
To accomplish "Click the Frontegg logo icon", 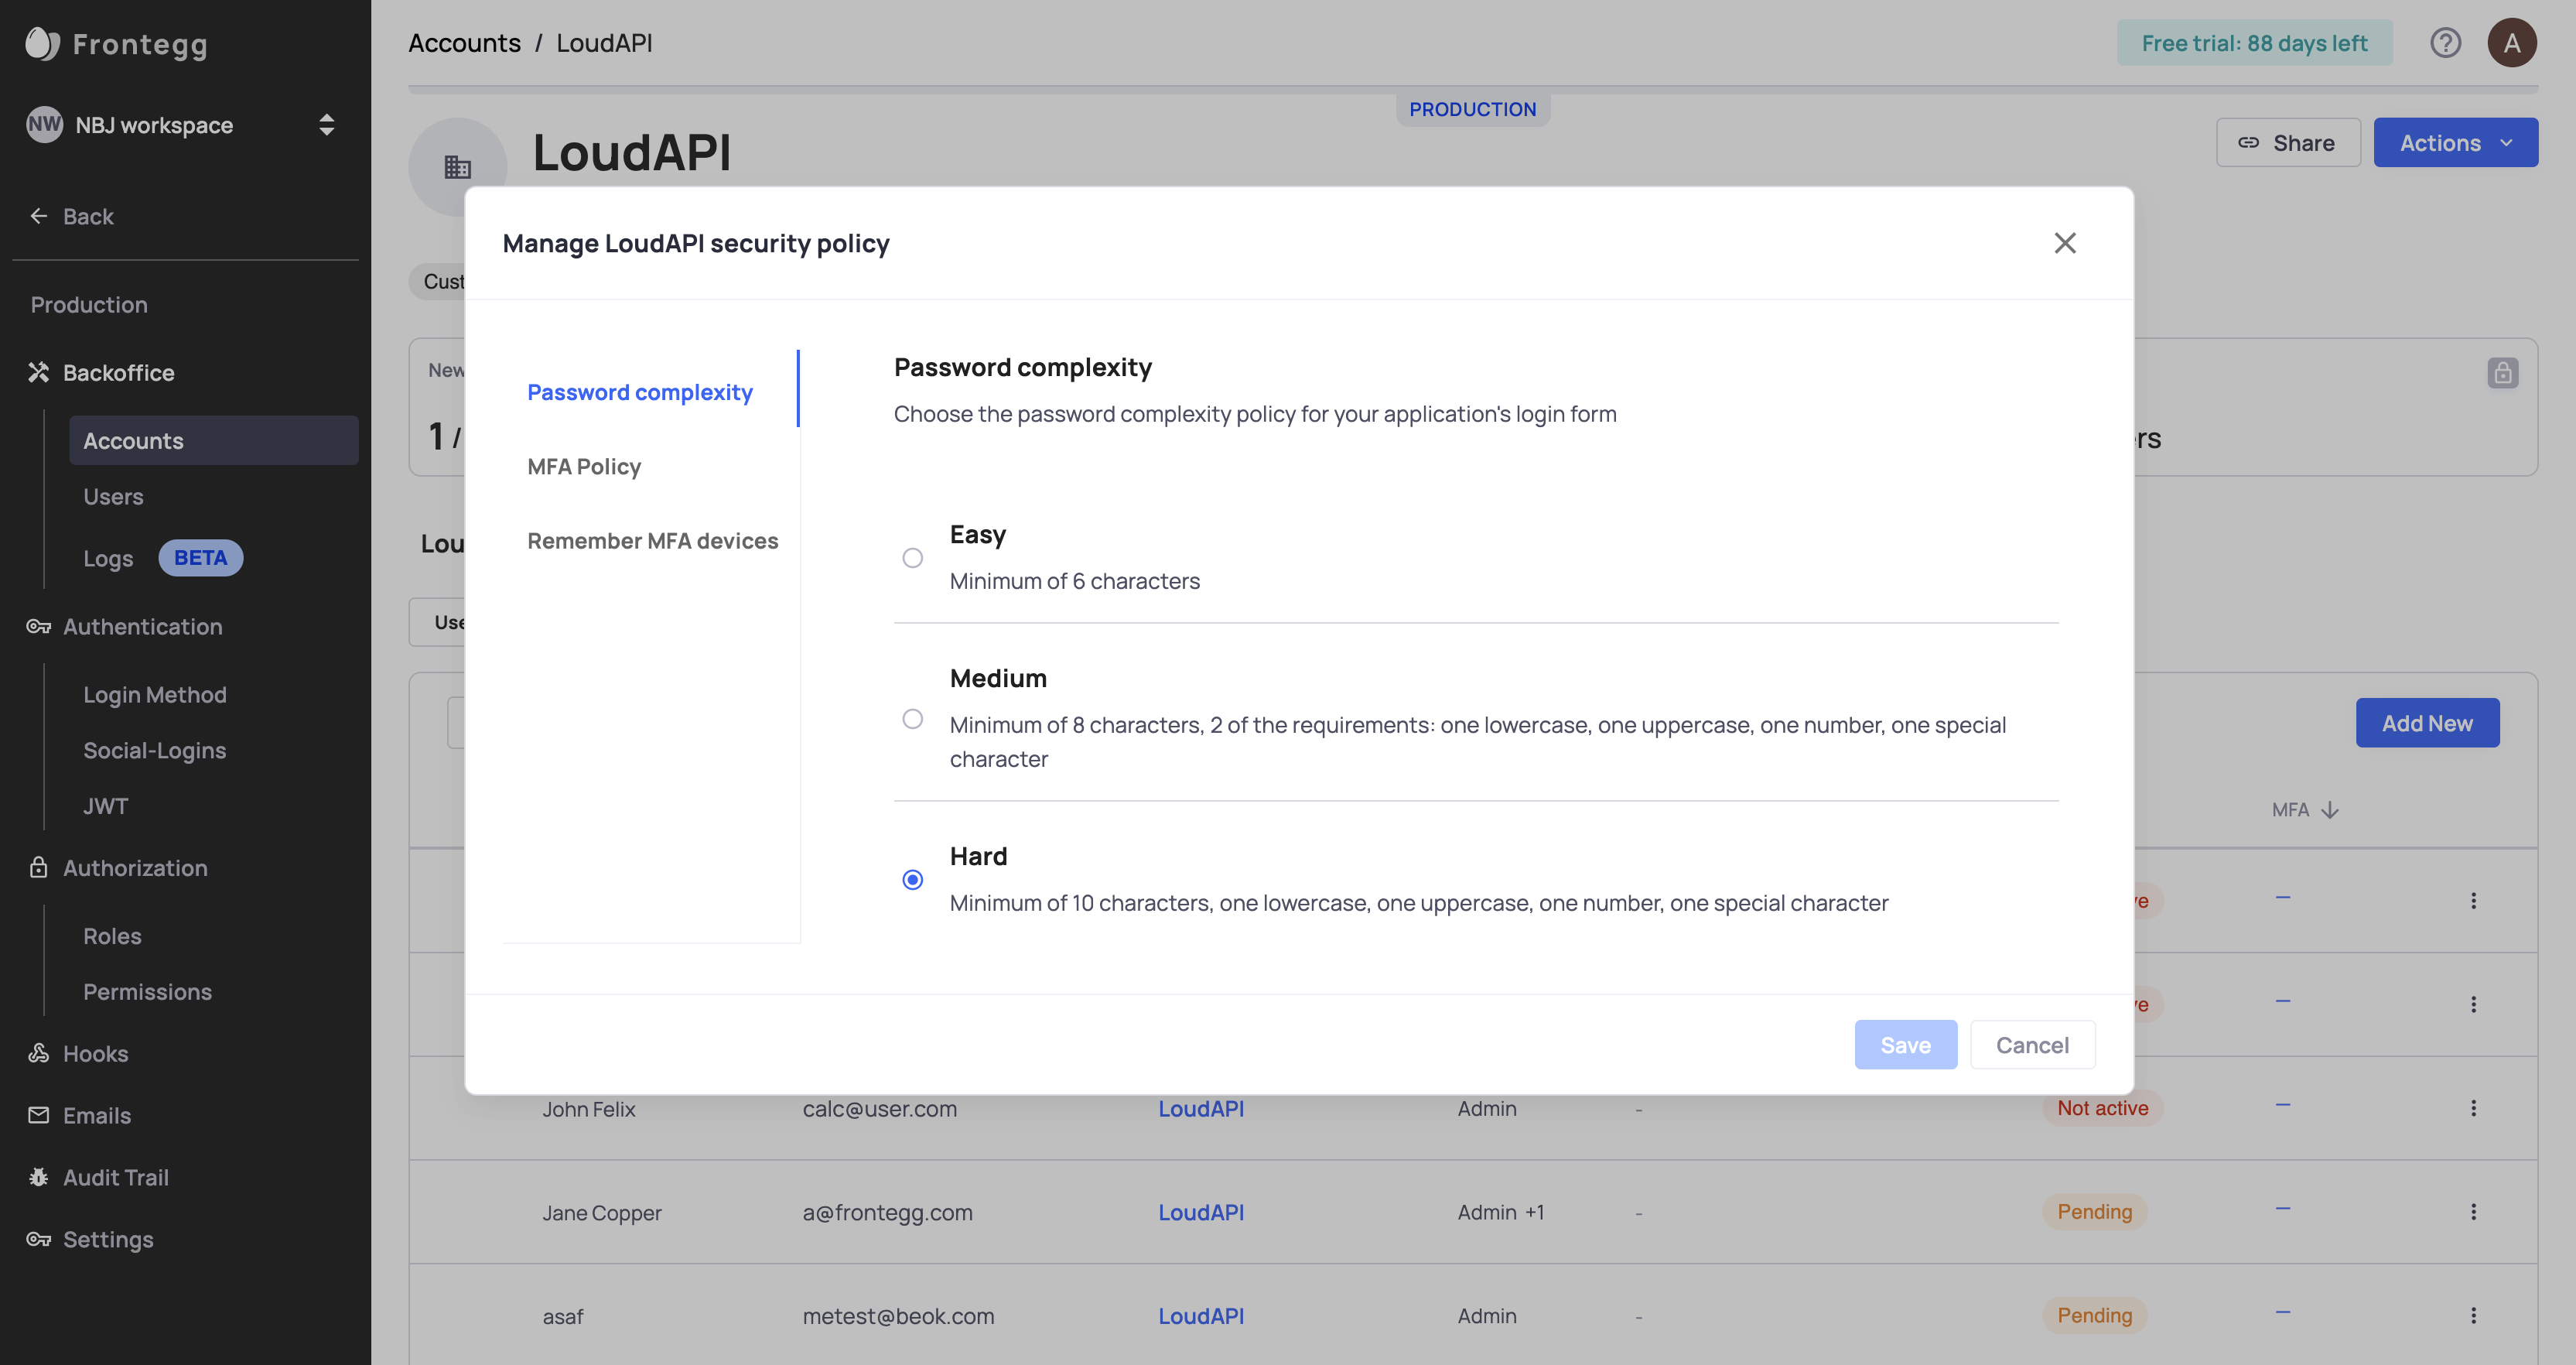I will point(42,44).
